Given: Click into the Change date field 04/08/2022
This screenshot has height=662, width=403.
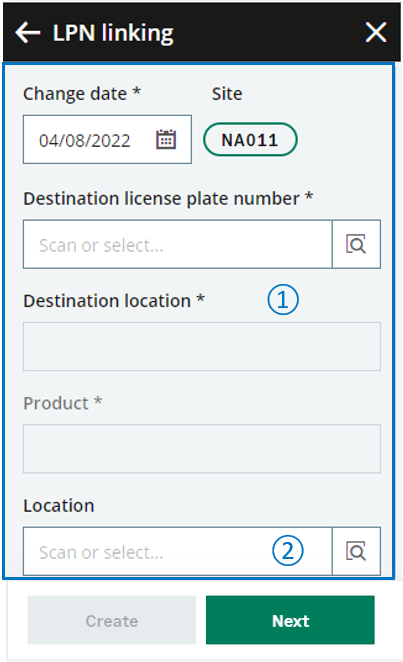Looking at the screenshot, I should click(x=107, y=139).
